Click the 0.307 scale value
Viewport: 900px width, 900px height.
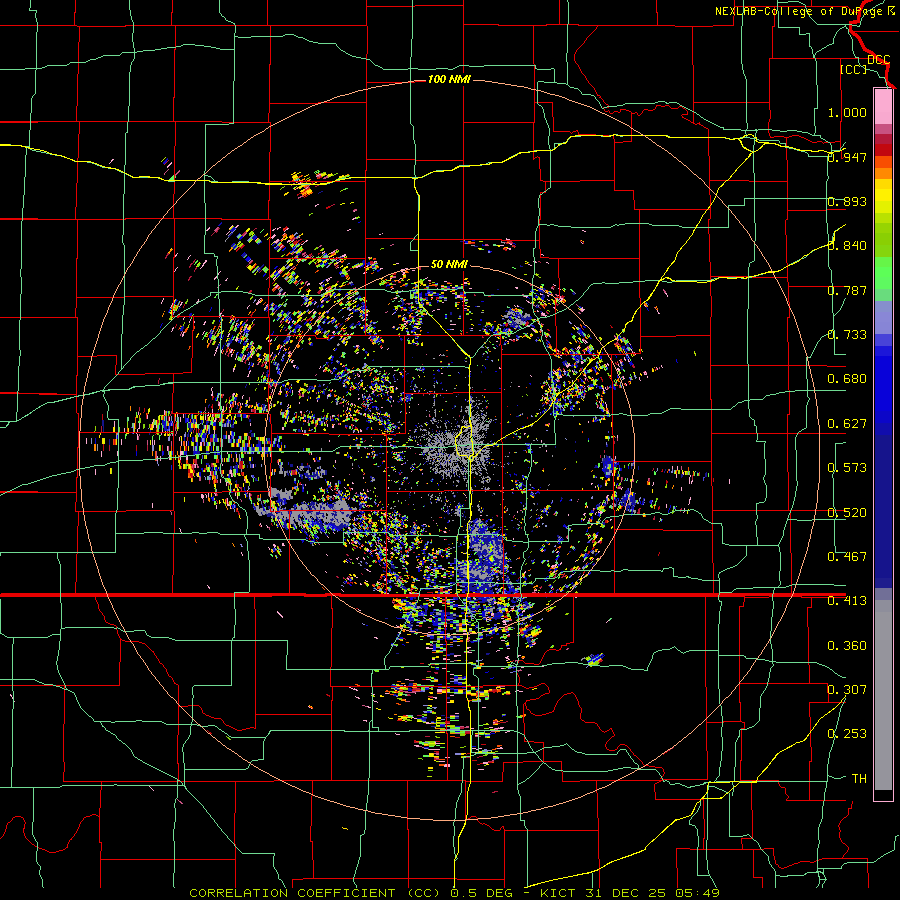[847, 689]
